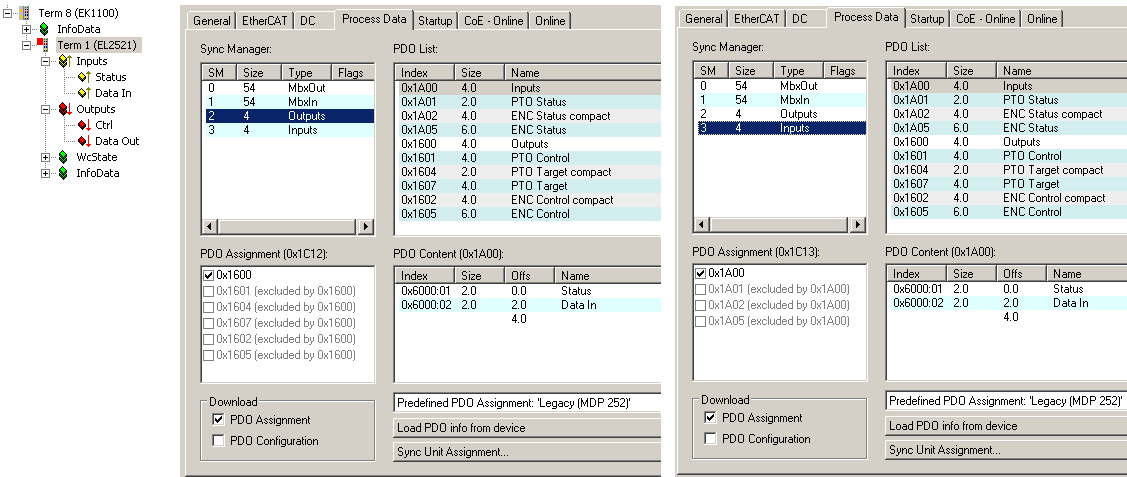
Task: Click Load PDO info from device in left panel
Action: coord(527,427)
